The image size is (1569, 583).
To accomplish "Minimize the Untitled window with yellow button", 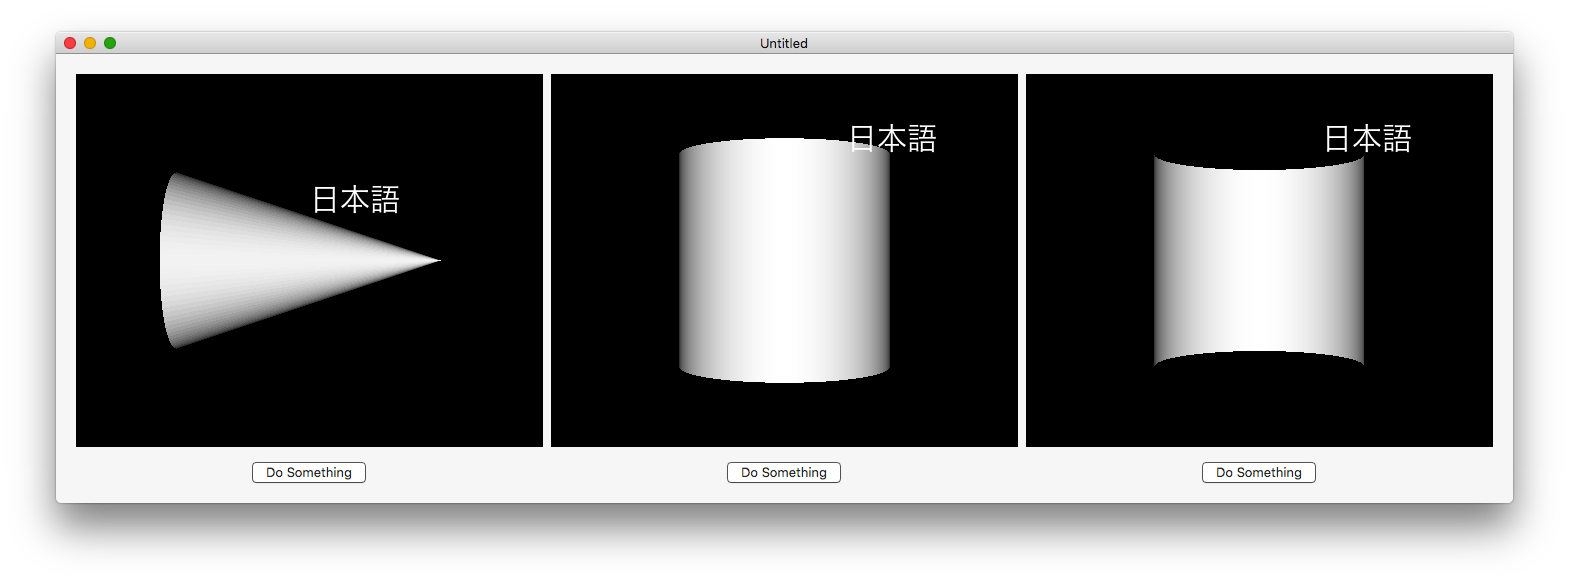I will pyautogui.click(x=90, y=43).
